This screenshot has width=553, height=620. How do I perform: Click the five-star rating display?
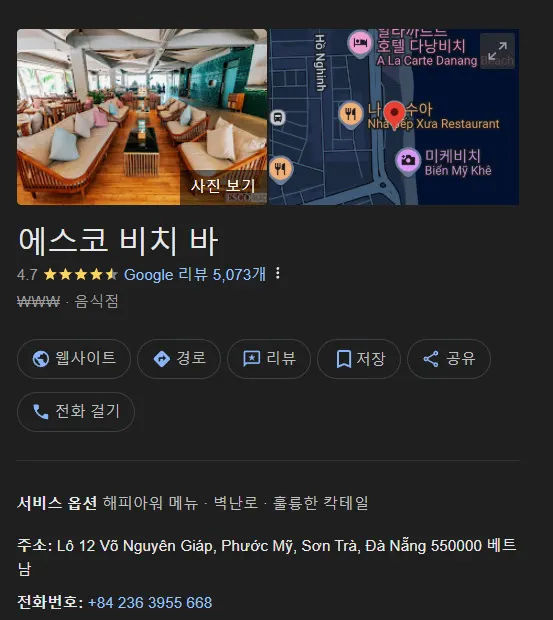click(81, 274)
